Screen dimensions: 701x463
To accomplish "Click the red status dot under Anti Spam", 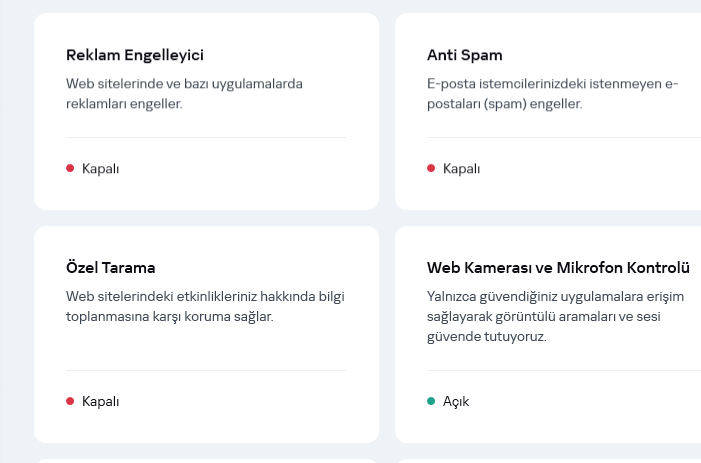I will pyautogui.click(x=431, y=169).
